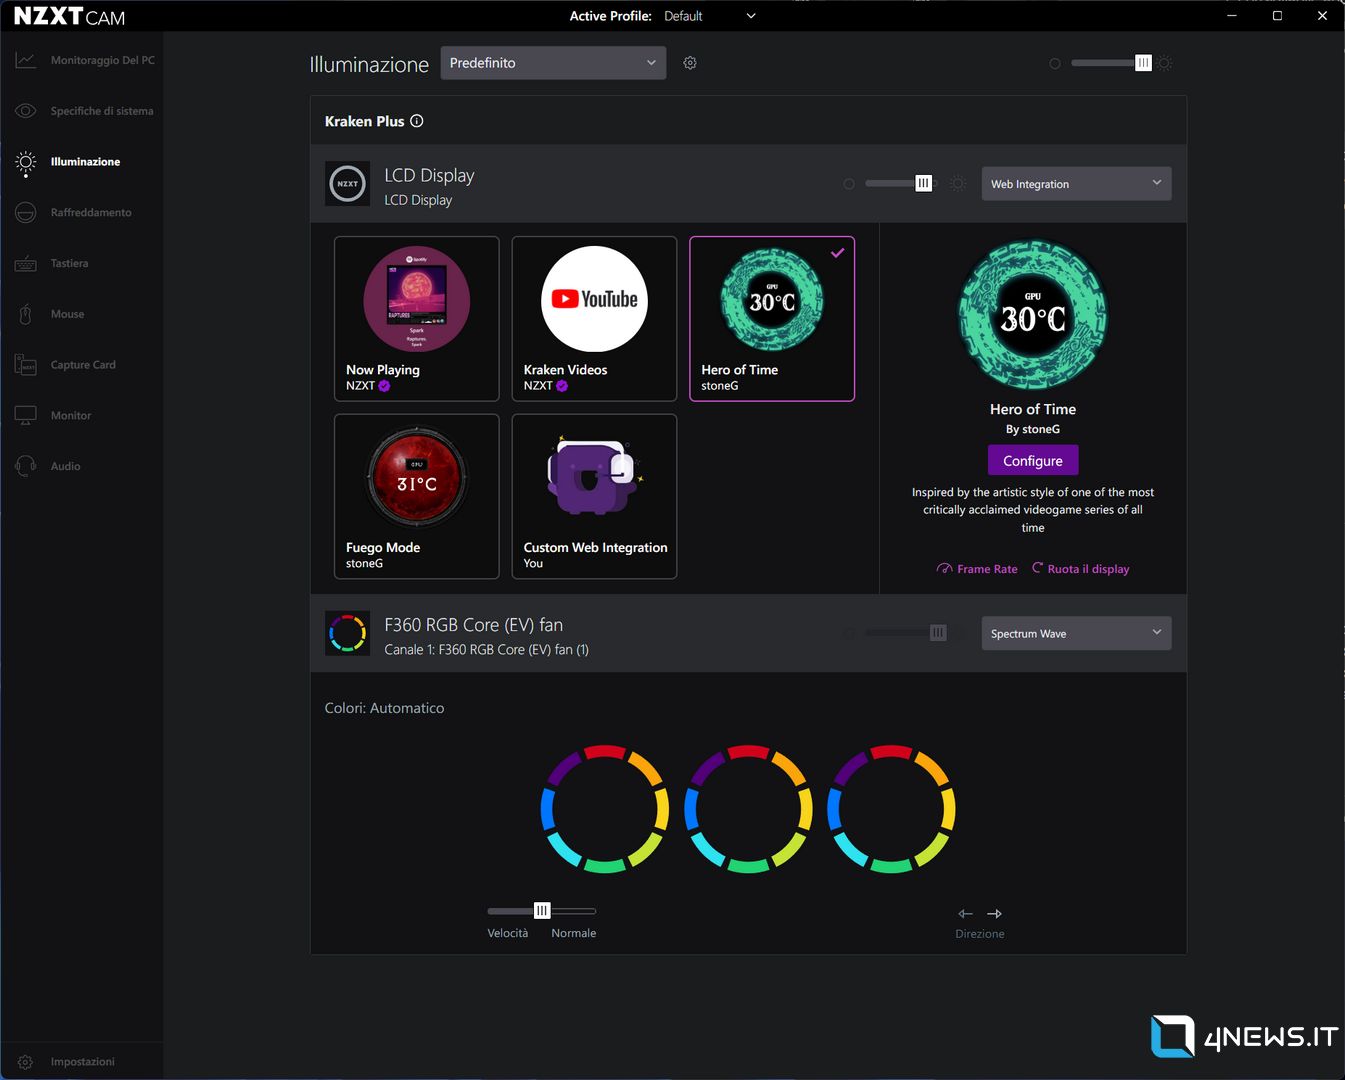Expand the Spectrum Wave effect dropdown

click(1076, 634)
